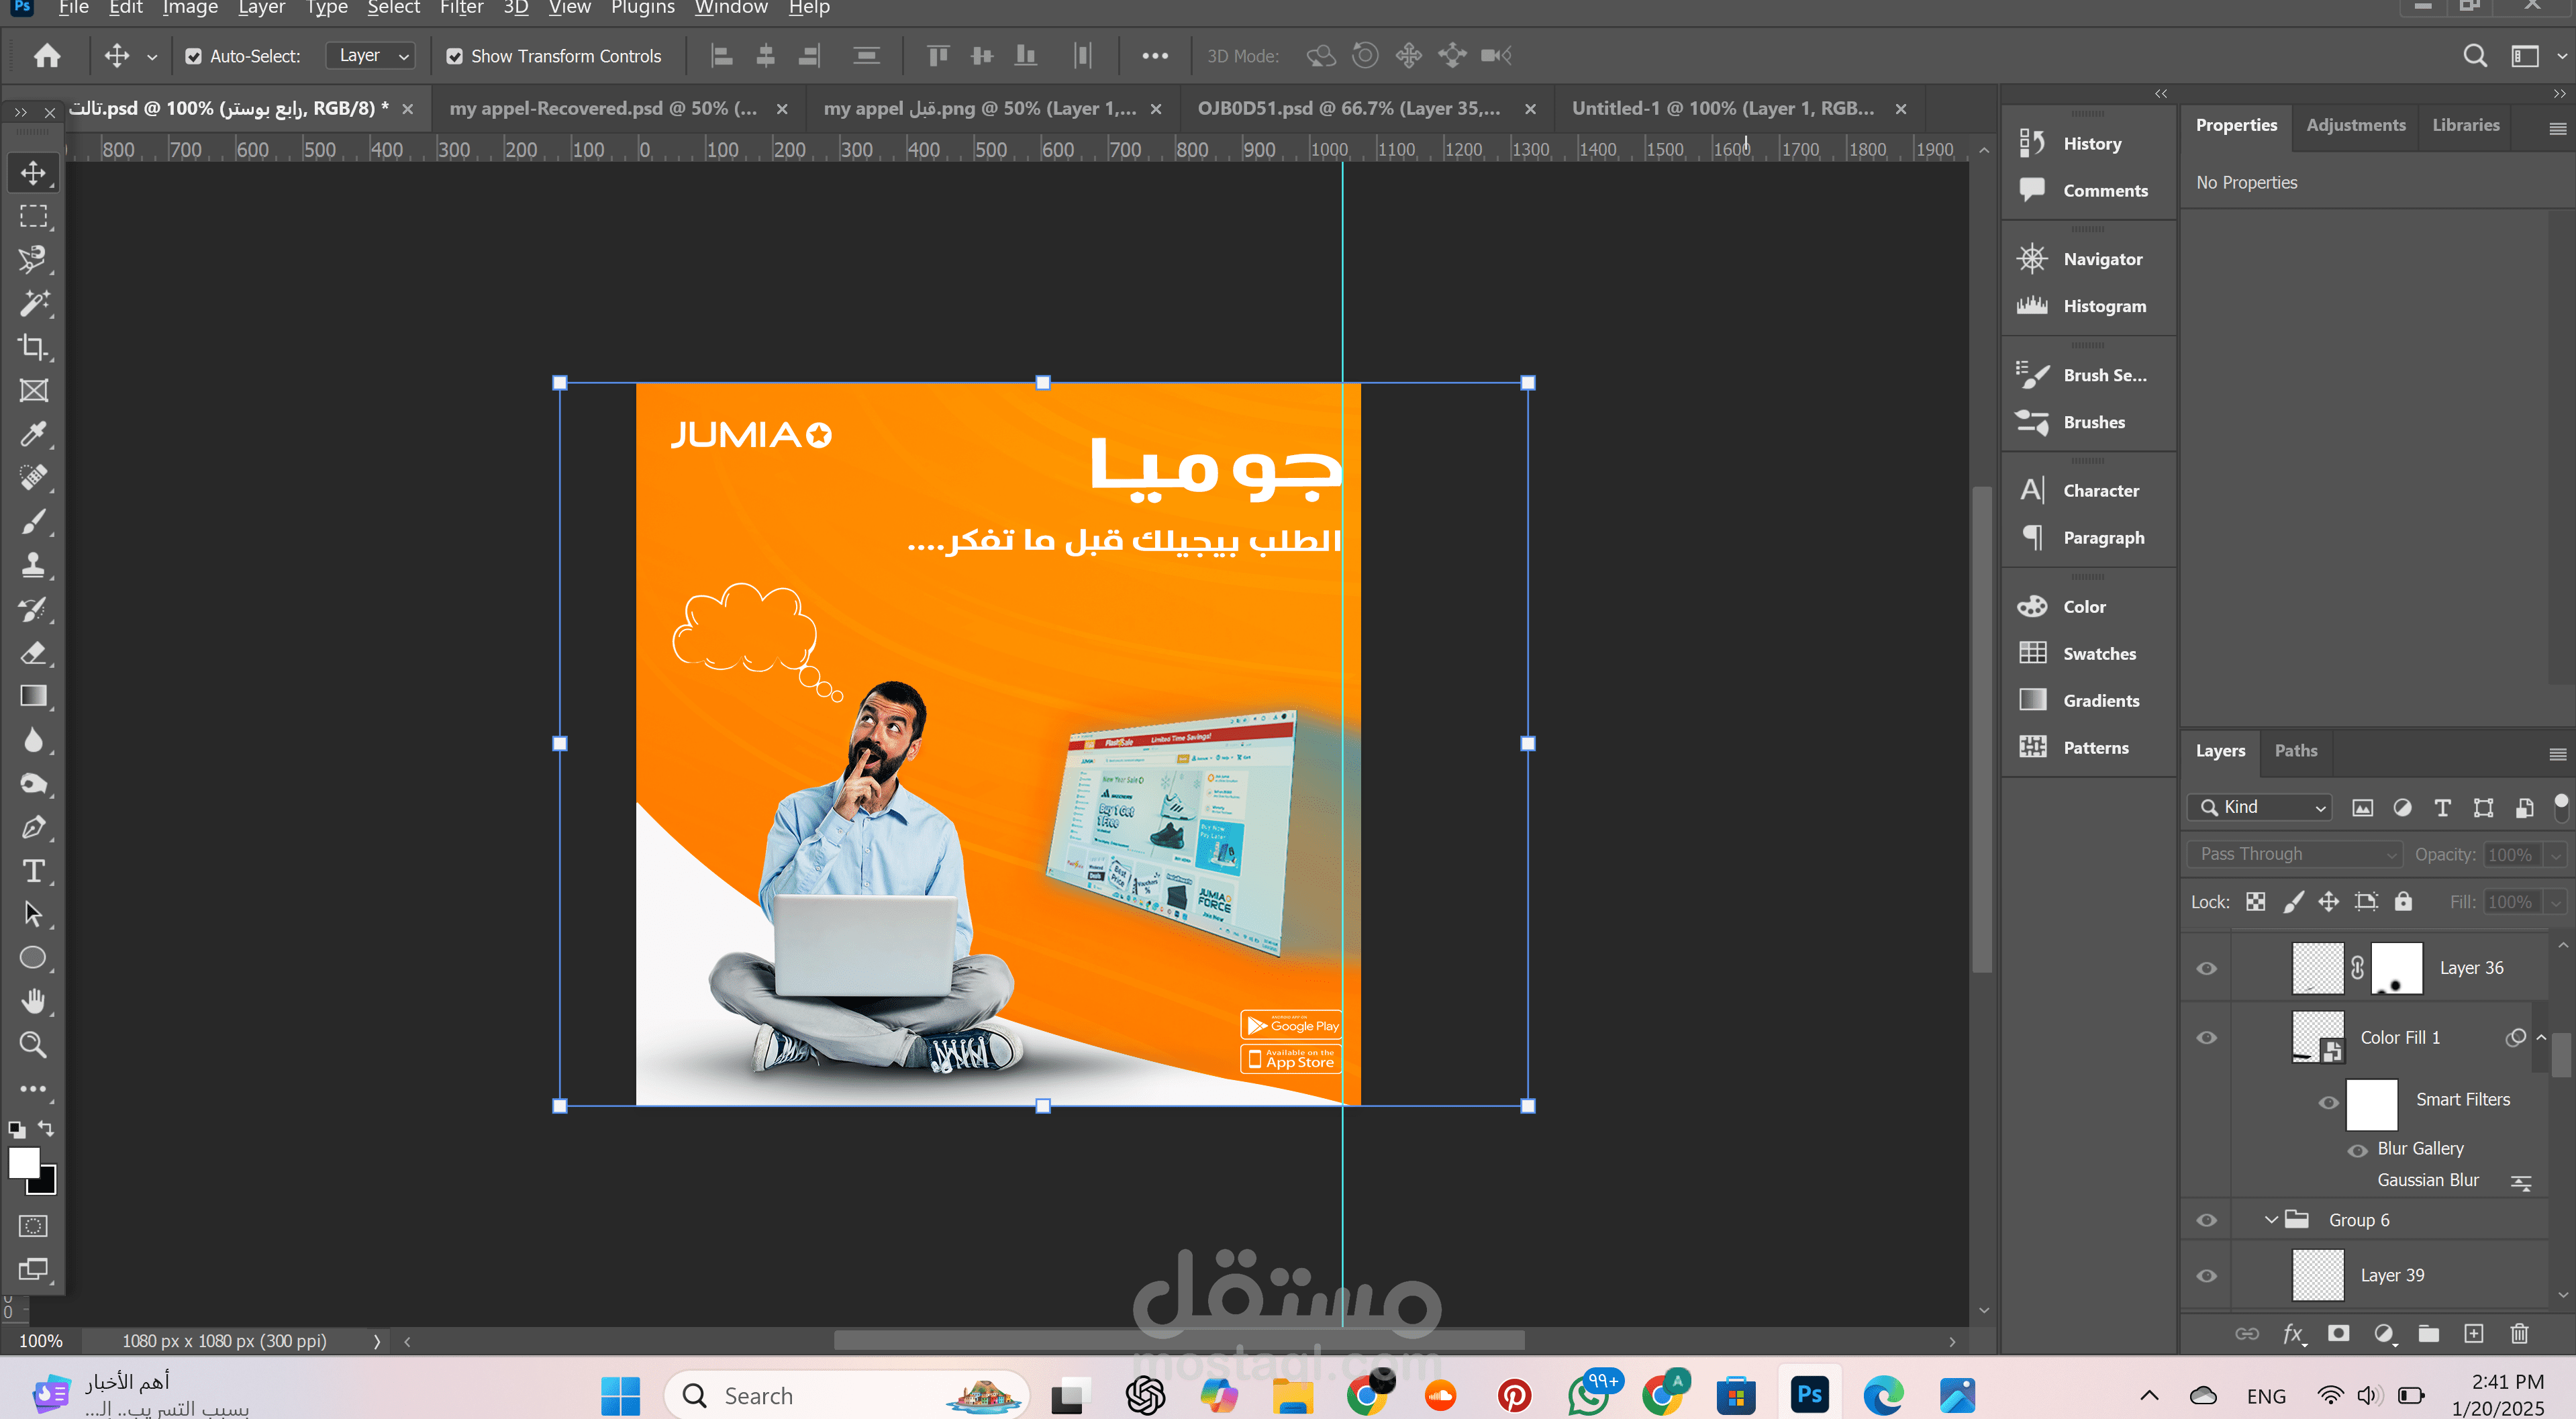Choose the Horizontal Type tool
This screenshot has width=2576, height=1419.
tap(33, 871)
